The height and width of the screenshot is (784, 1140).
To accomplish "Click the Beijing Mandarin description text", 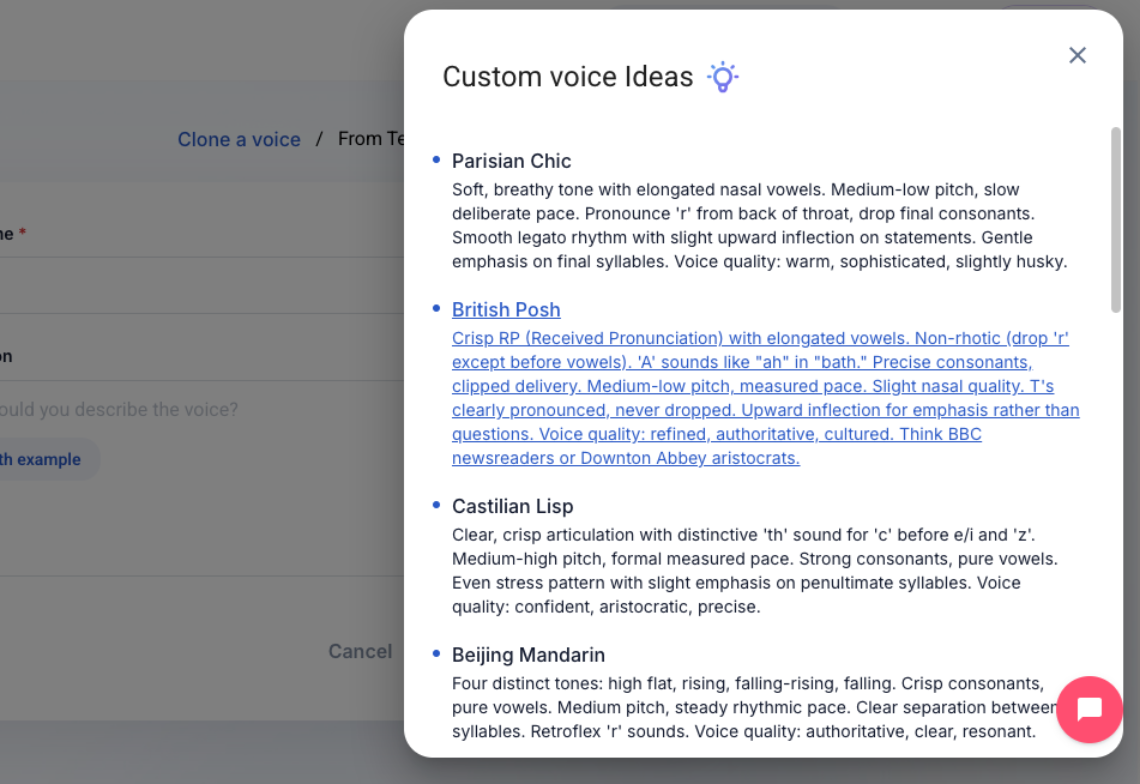I will [x=754, y=708].
